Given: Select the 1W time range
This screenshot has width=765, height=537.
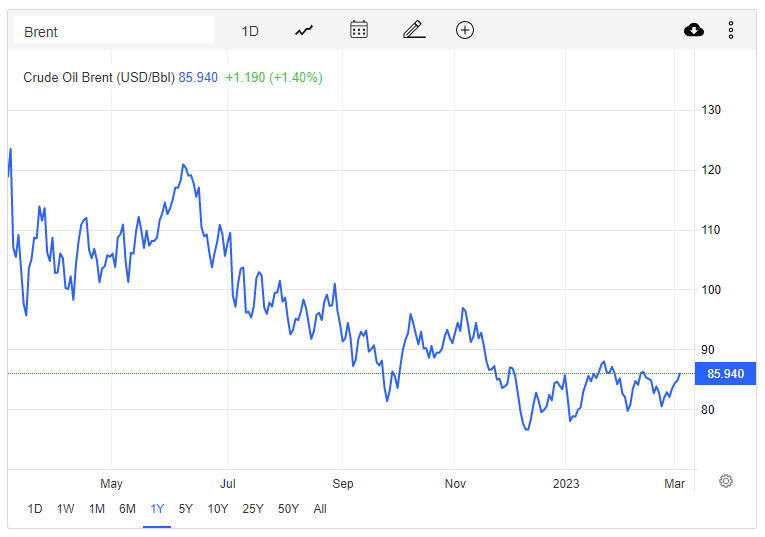Looking at the screenshot, I should click(x=65, y=509).
